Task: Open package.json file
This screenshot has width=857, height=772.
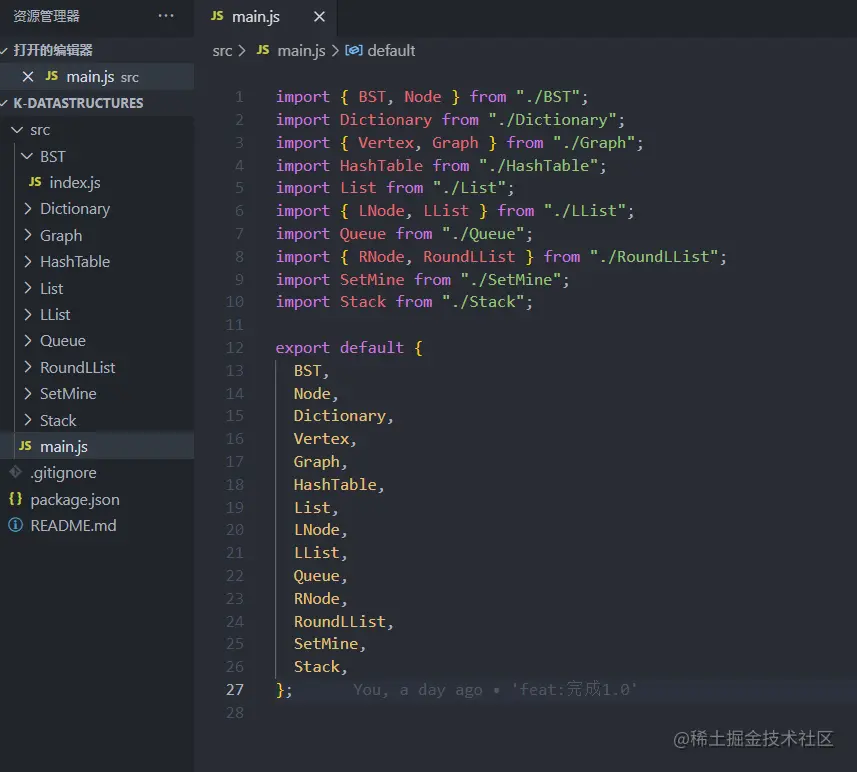Action: point(75,499)
